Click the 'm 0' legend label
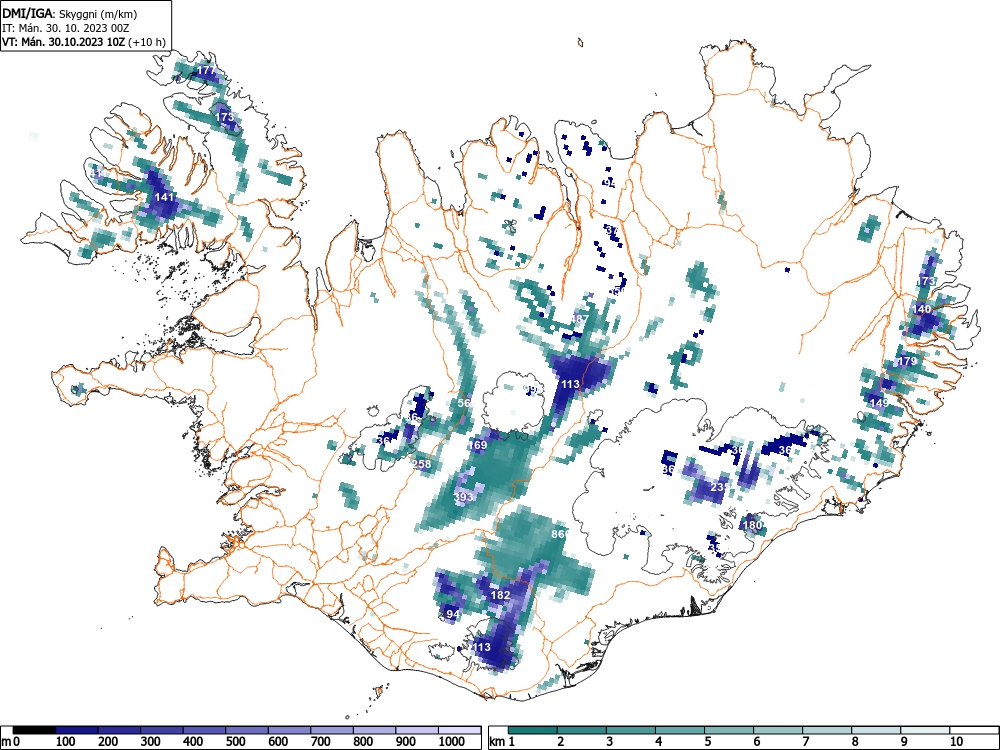The image size is (1000, 750). point(11,742)
